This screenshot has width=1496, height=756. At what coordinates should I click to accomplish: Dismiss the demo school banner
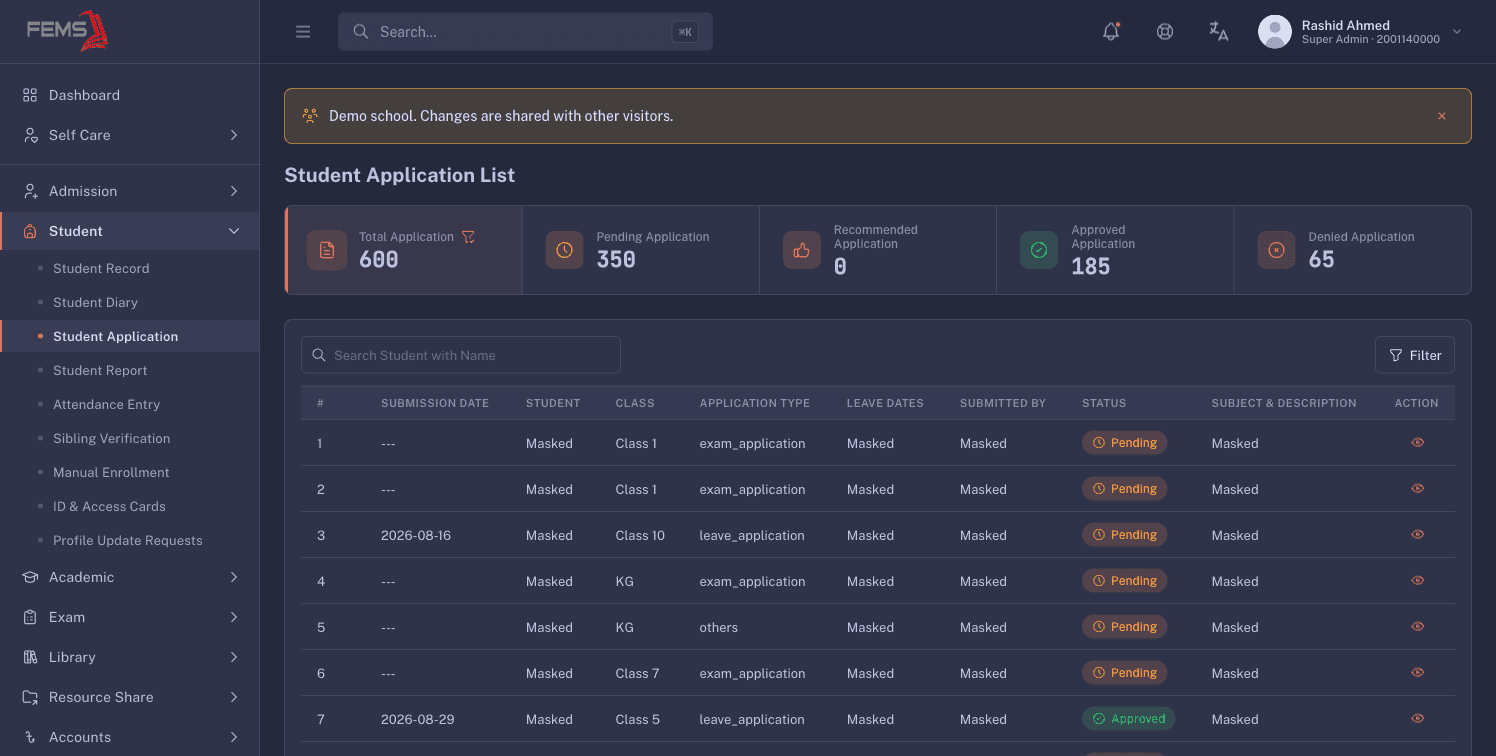[x=1442, y=116]
